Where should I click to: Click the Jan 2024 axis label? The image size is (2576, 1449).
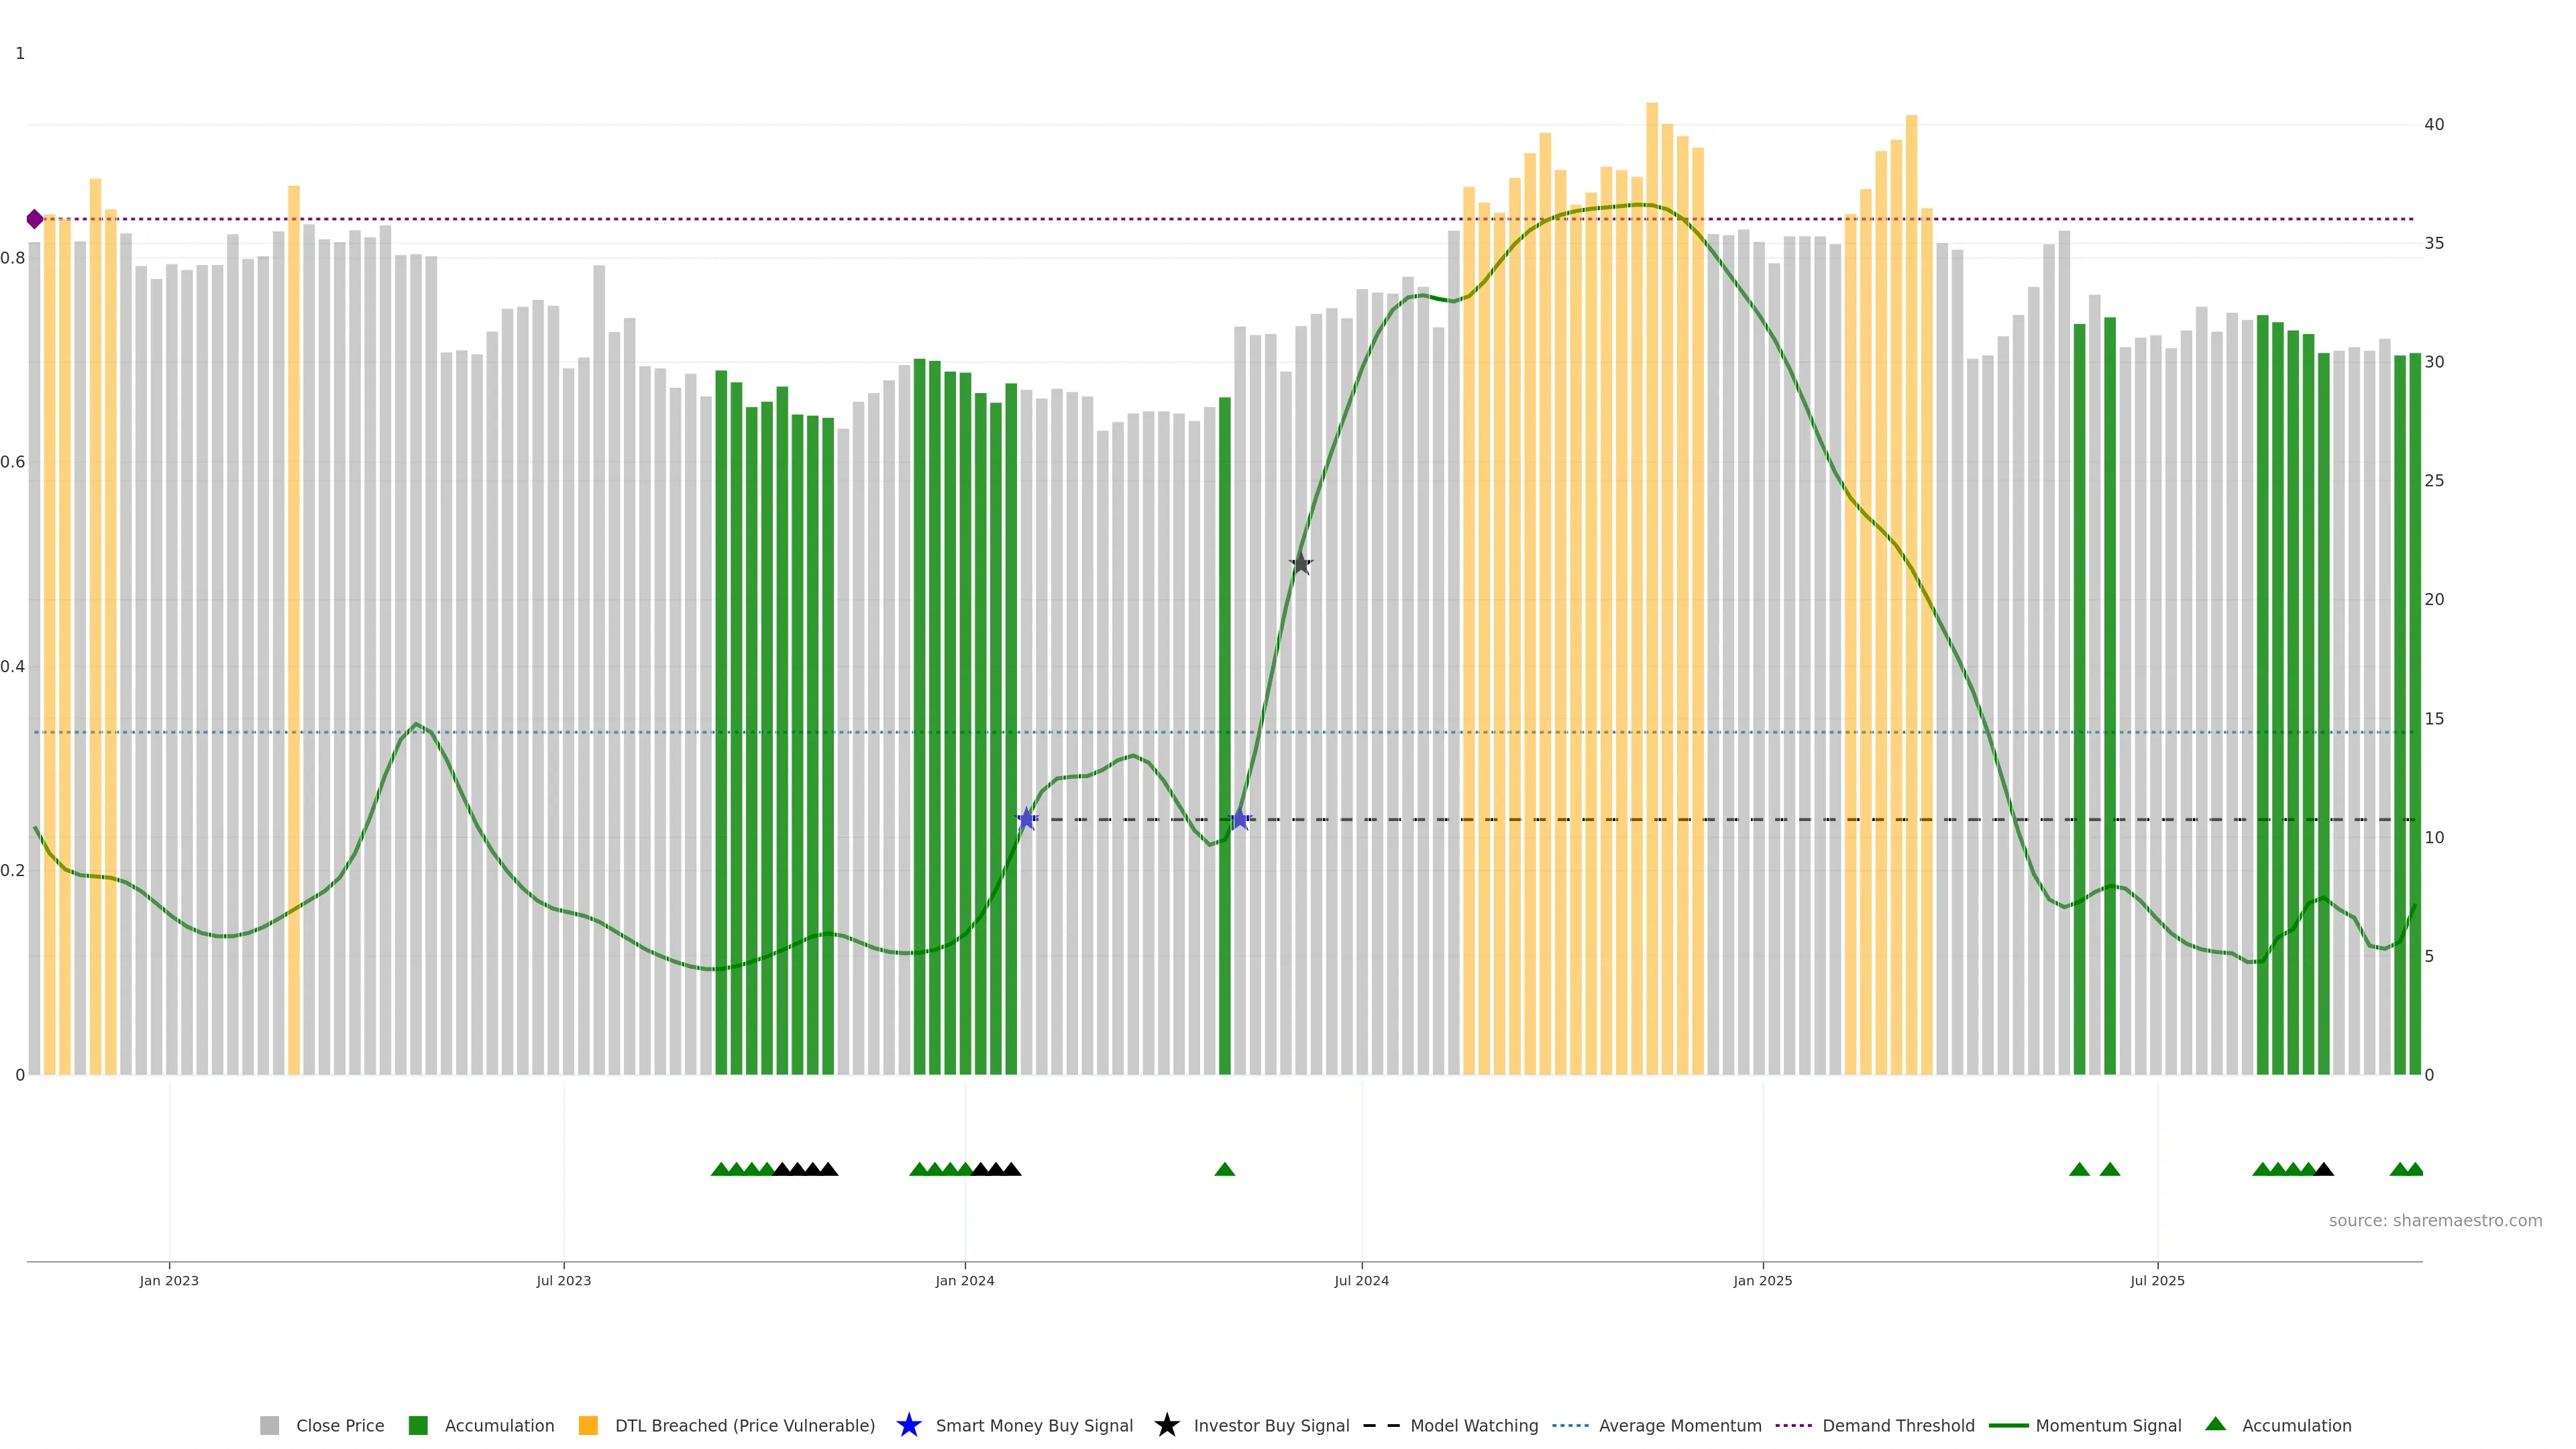pos(964,1281)
